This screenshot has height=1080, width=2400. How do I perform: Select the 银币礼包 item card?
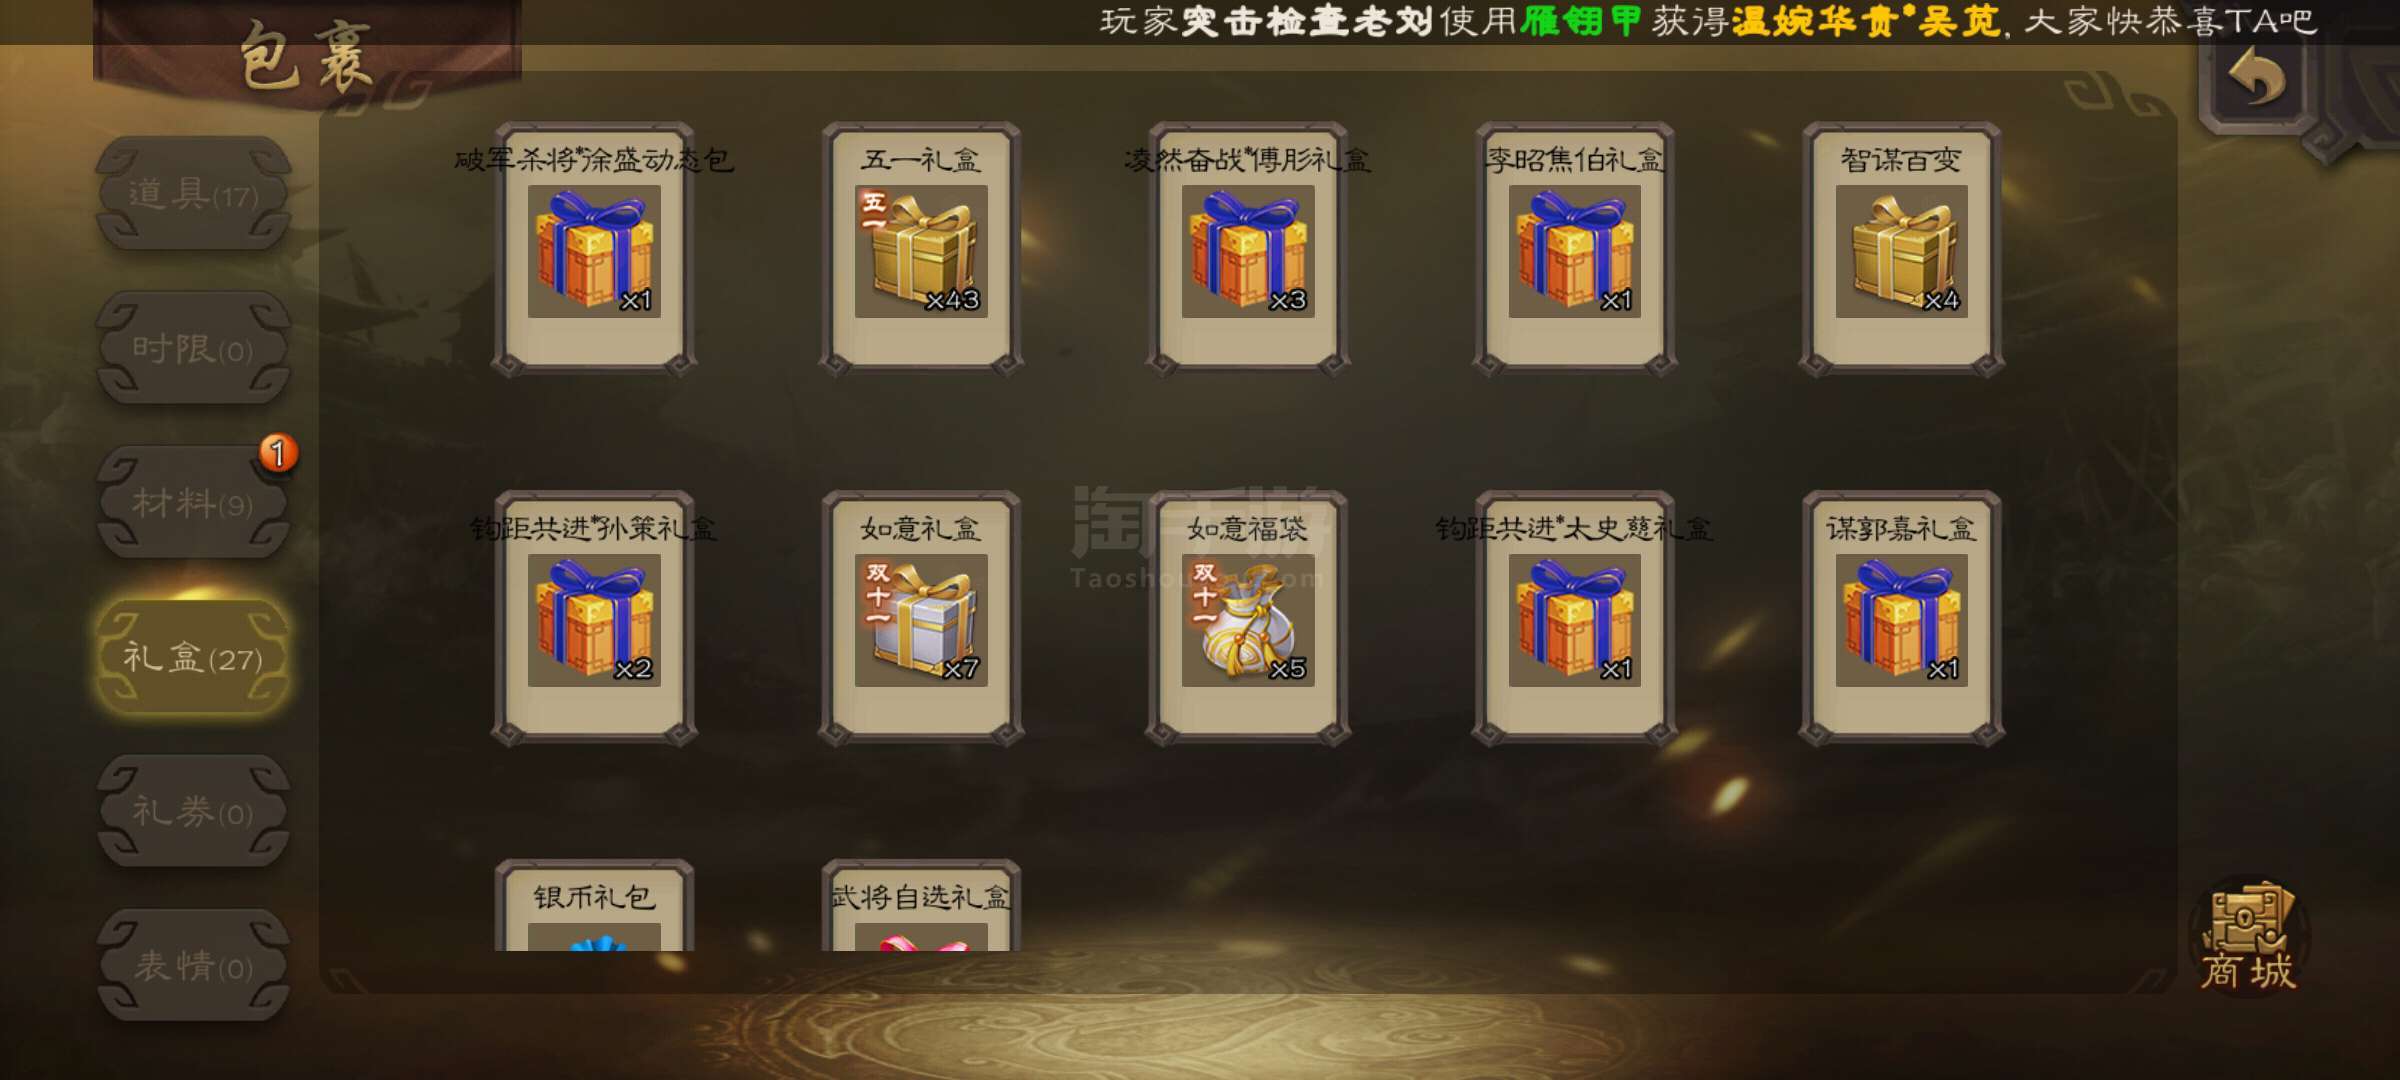point(594,908)
